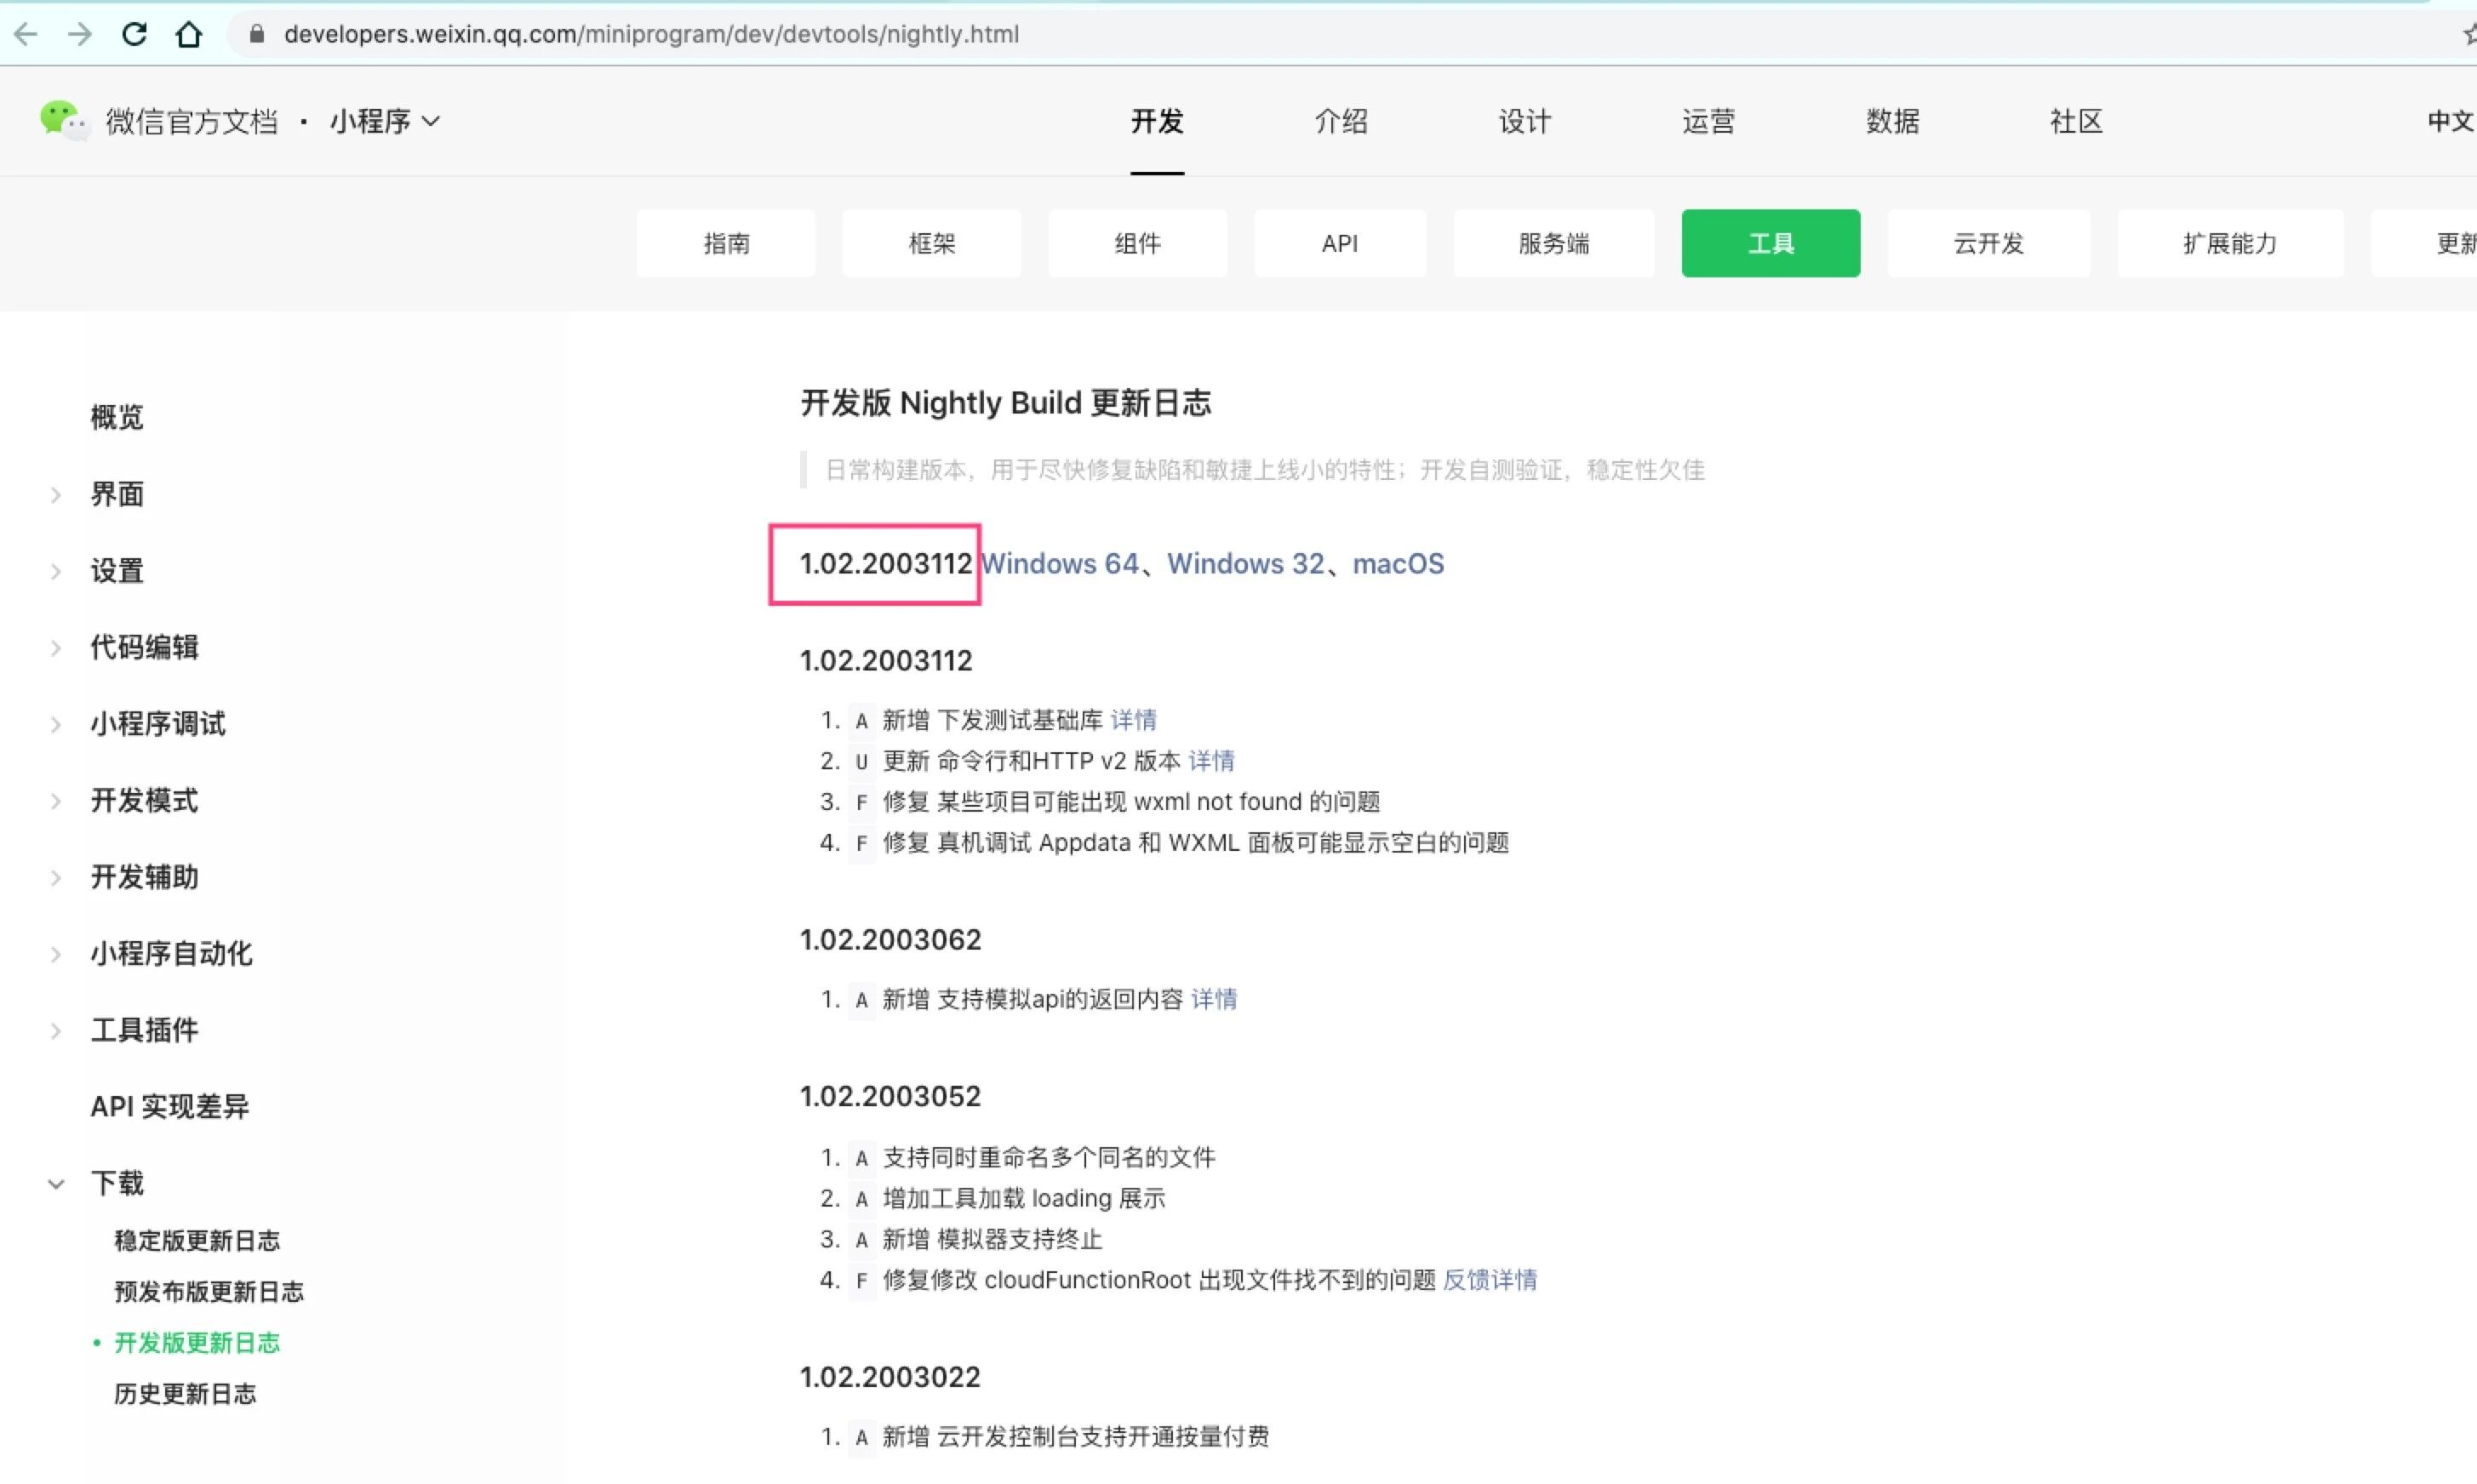Reload the page with refresh icon
The image size is (2477, 1484).
[134, 34]
